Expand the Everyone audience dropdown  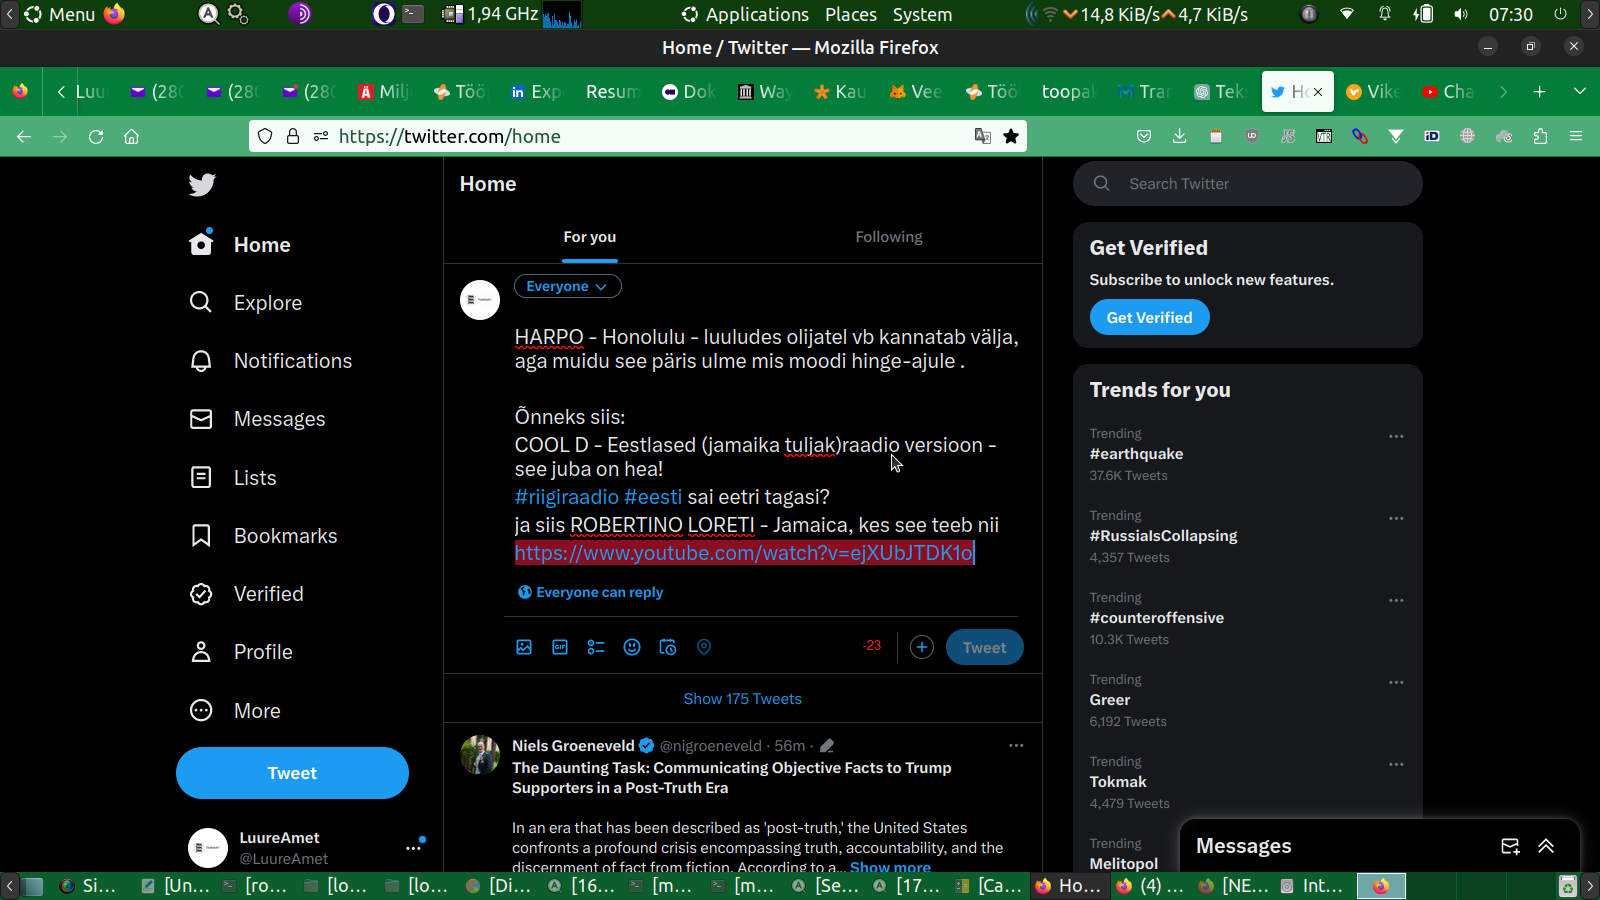(x=567, y=286)
